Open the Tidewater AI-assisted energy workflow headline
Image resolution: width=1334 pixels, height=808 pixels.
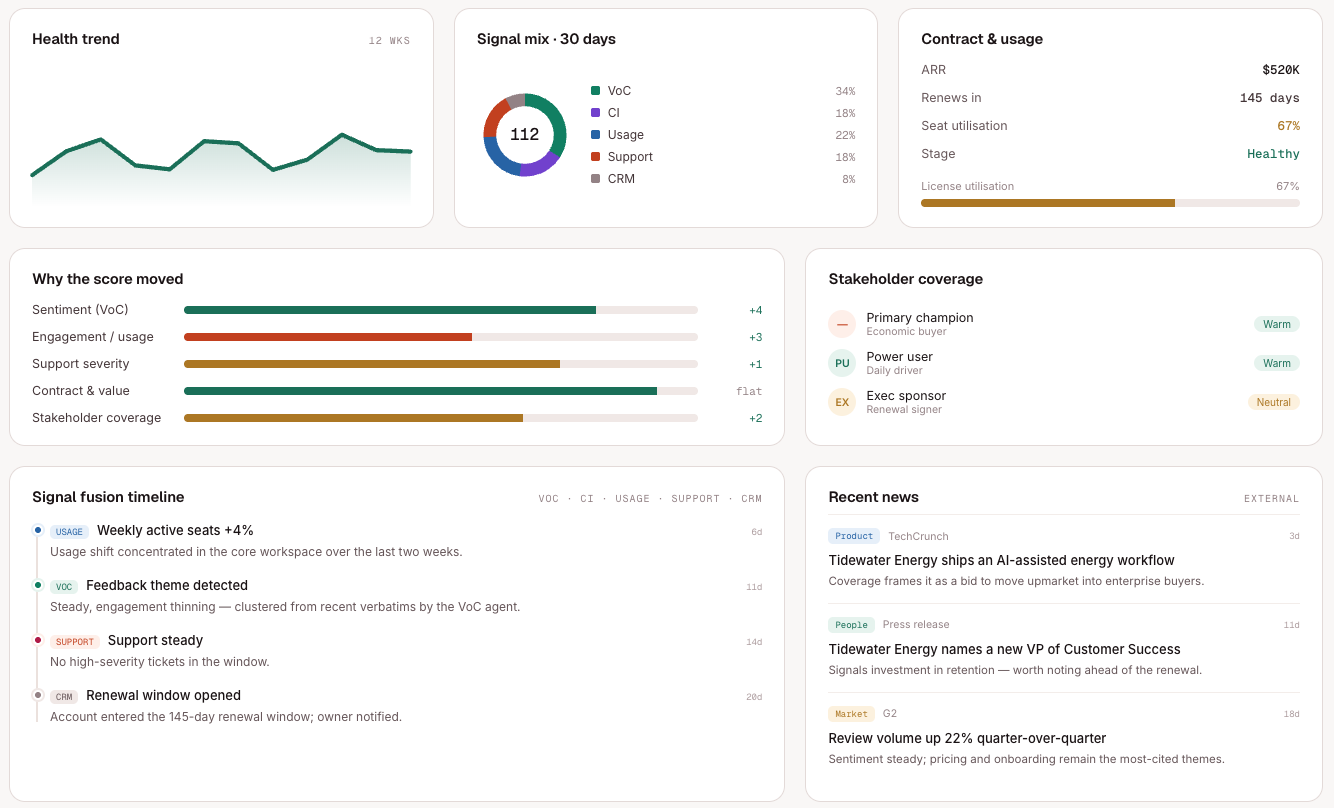click(x=1001, y=561)
